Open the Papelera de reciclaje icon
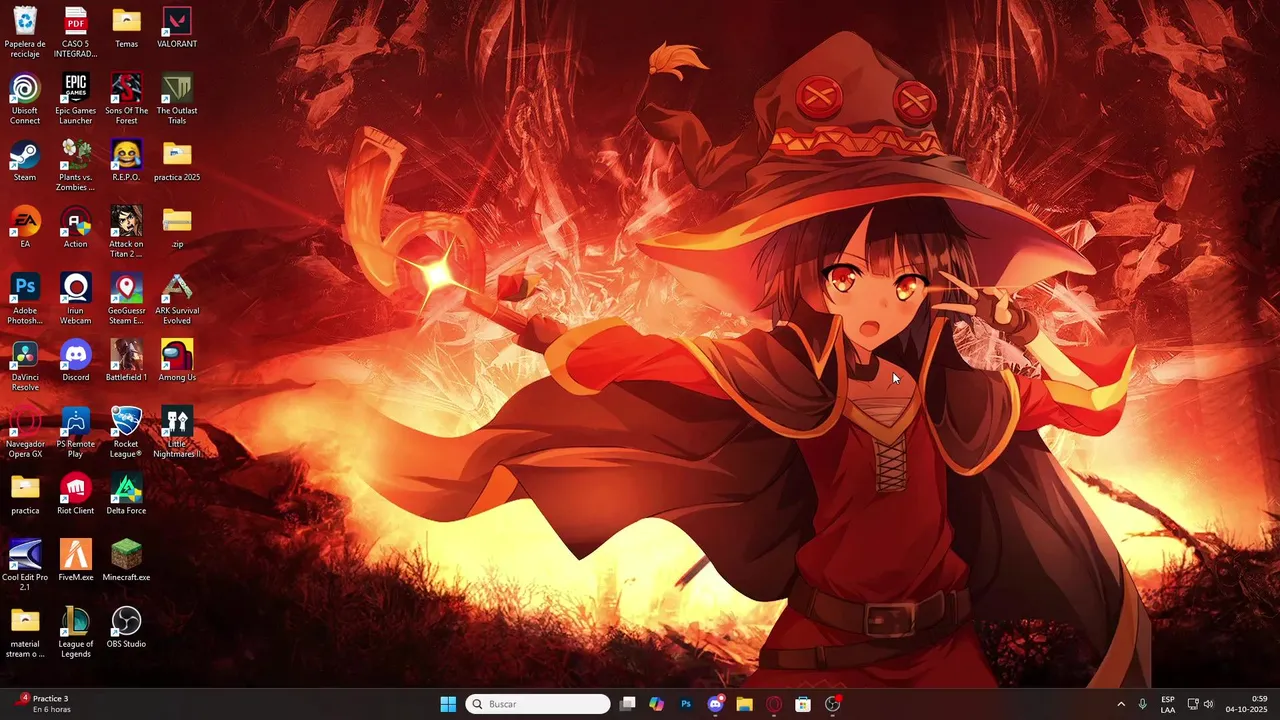This screenshot has width=1280, height=720. point(25,31)
